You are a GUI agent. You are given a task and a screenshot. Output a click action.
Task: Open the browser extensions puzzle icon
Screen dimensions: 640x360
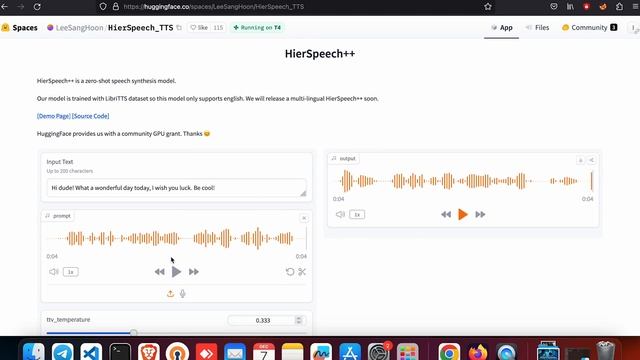(619, 7)
